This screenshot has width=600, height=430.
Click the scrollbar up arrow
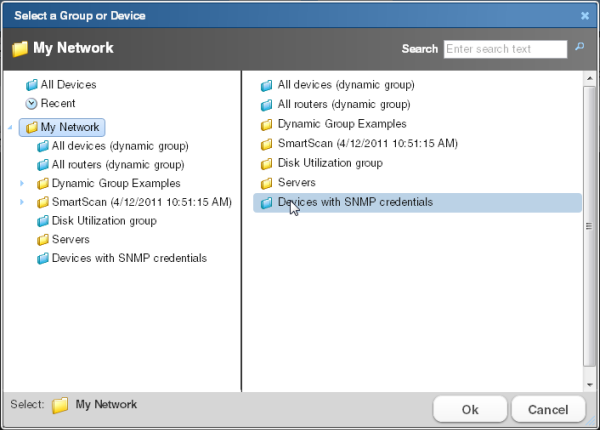click(x=590, y=78)
